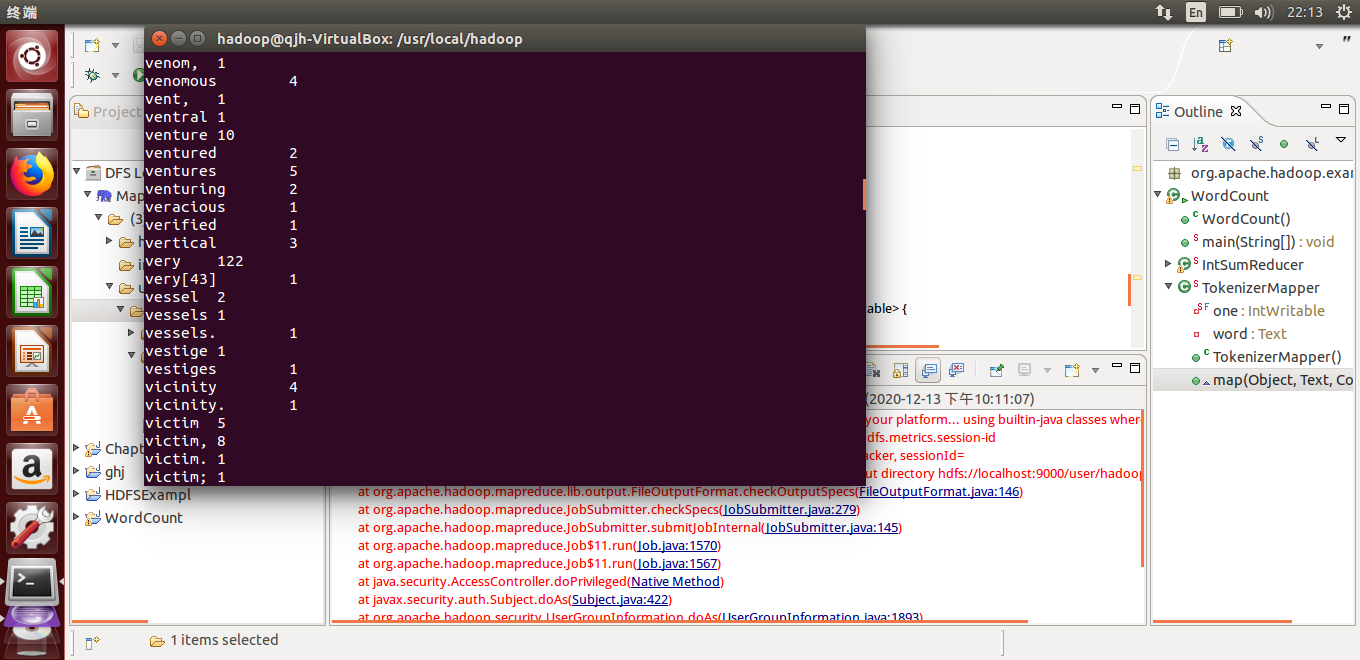Open Debug configurations dropdown arrow

click(115, 75)
